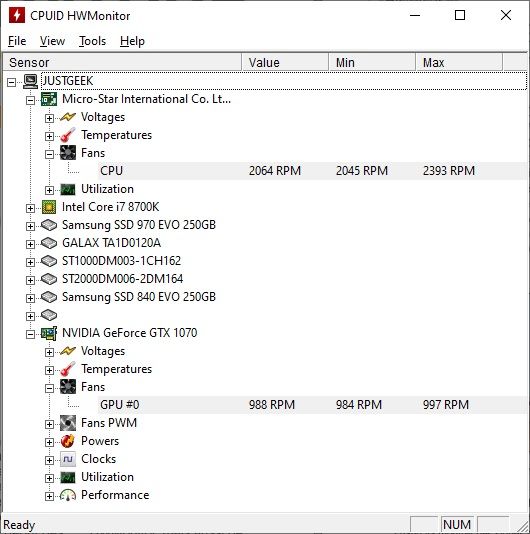Open the File menu

click(17, 41)
